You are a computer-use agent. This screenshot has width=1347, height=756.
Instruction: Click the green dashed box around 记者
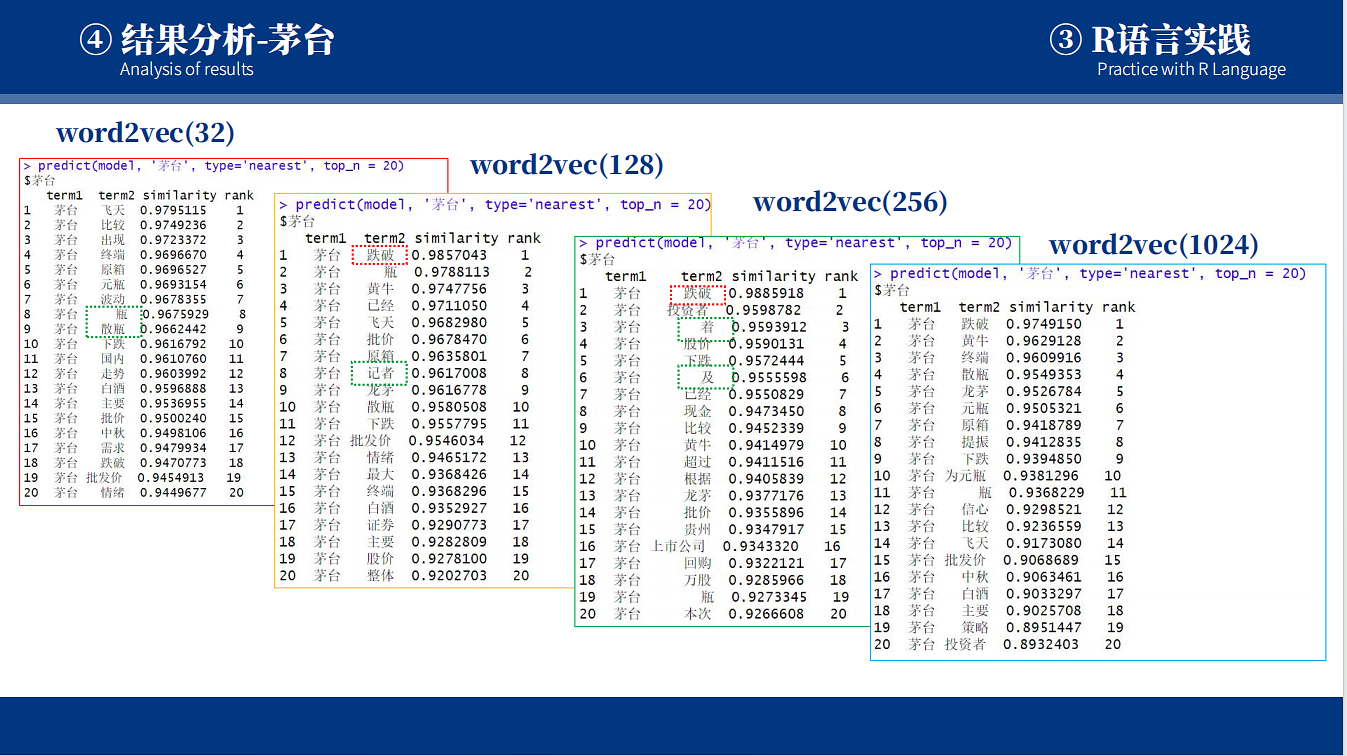coord(380,373)
